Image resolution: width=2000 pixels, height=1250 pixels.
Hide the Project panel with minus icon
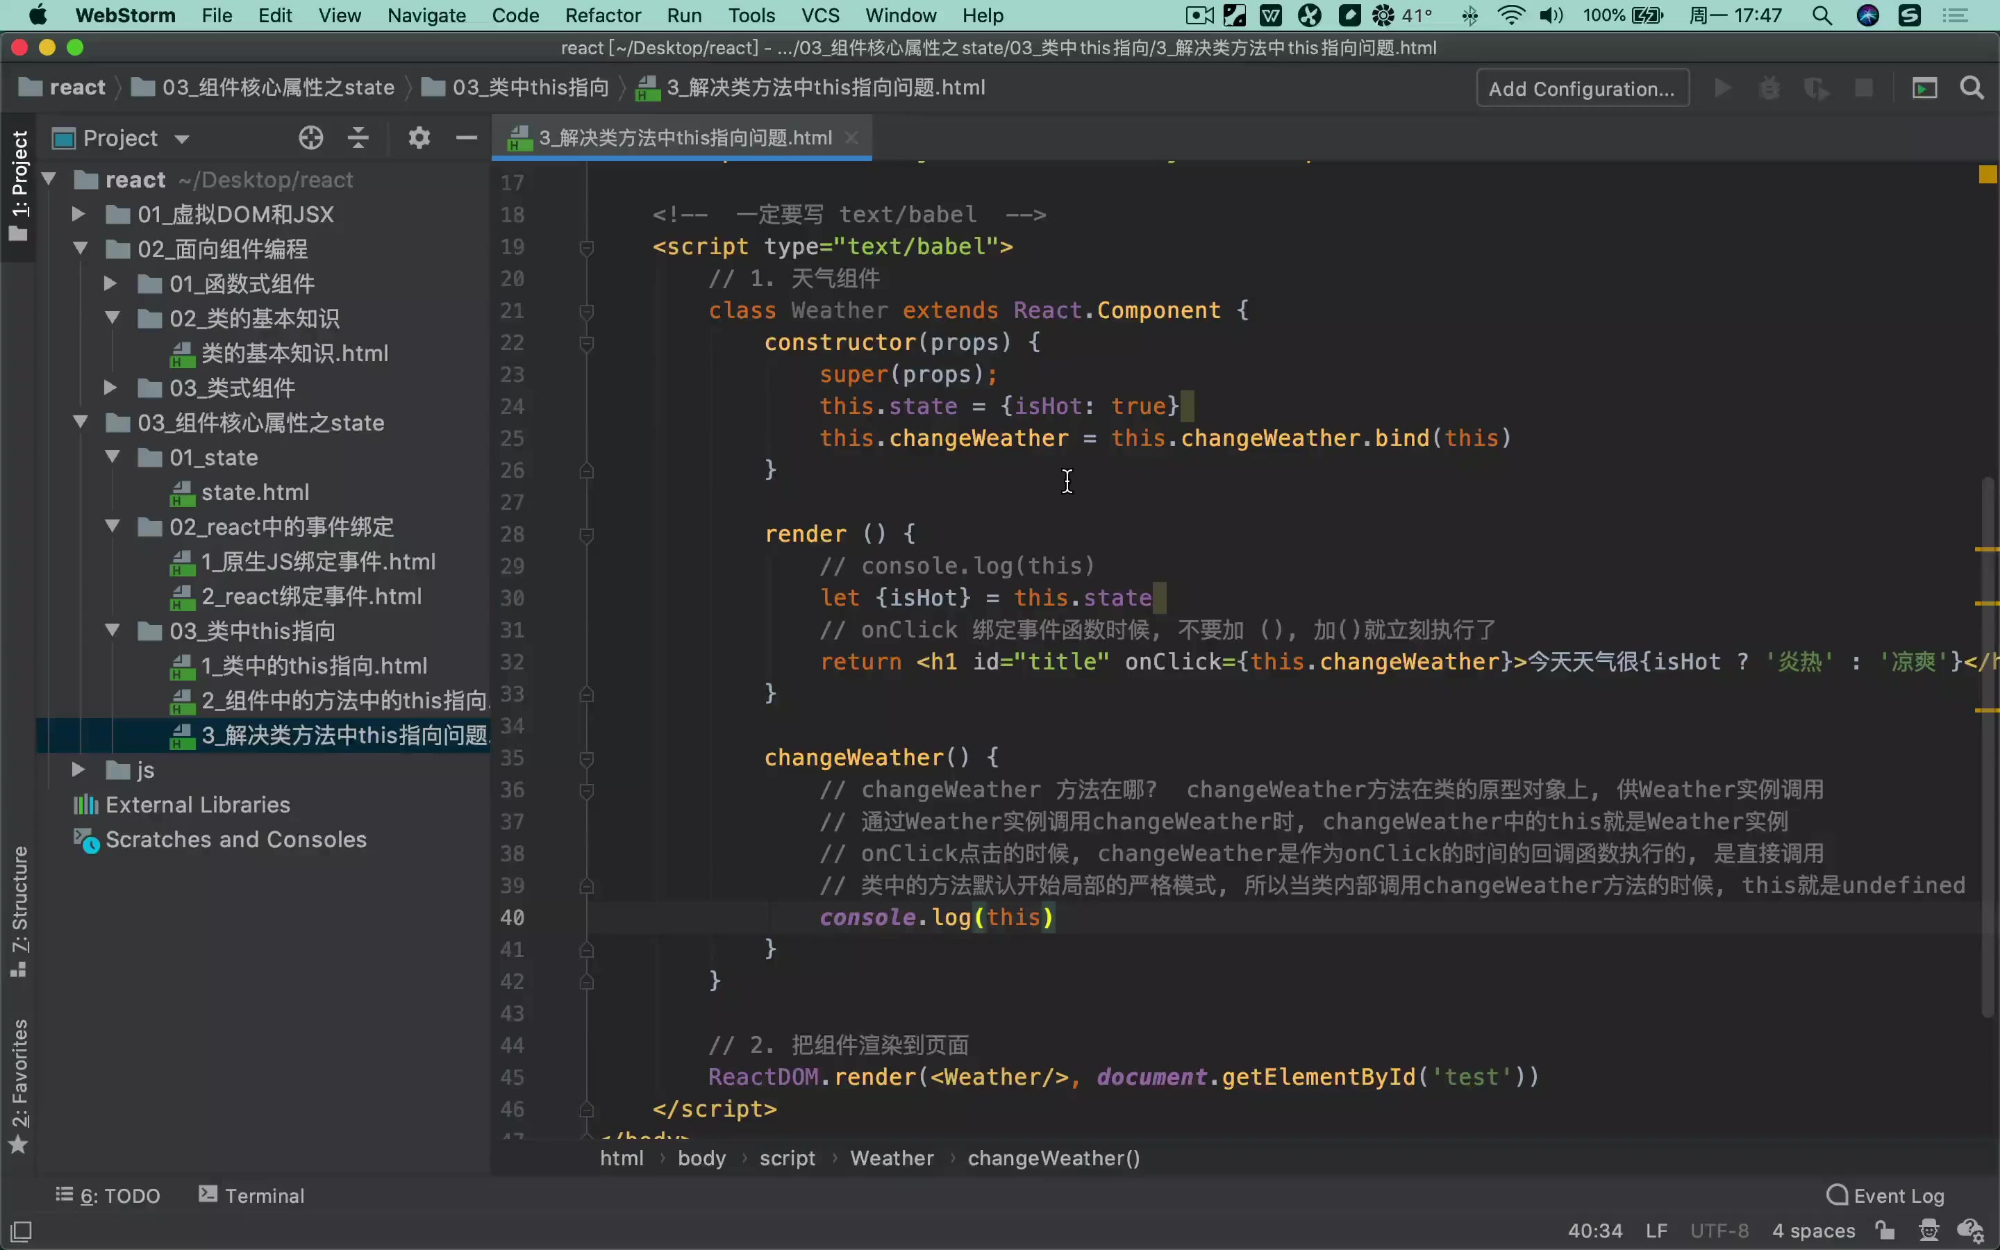pyautogui.click(x=466, y=138)
